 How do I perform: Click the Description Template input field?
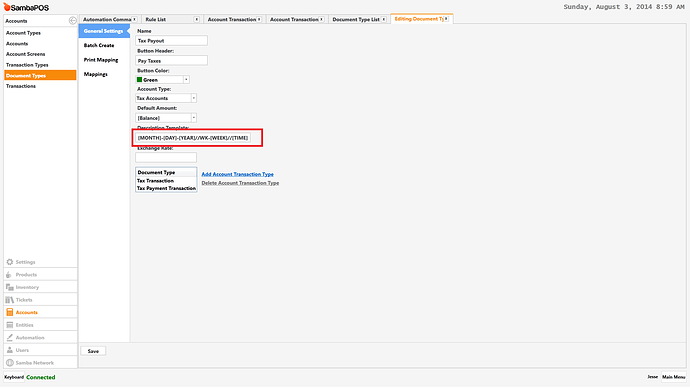pos(193,138)
